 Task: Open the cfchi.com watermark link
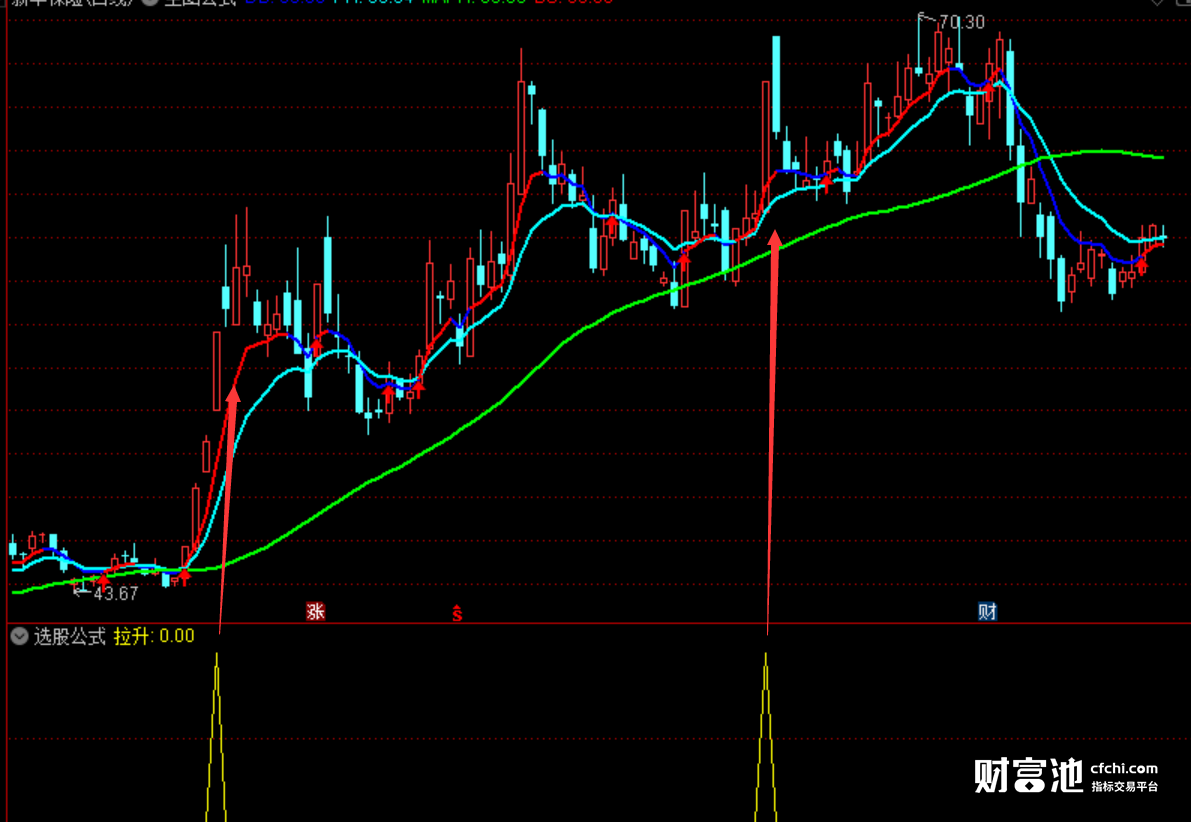click(x=1123, y=769)
